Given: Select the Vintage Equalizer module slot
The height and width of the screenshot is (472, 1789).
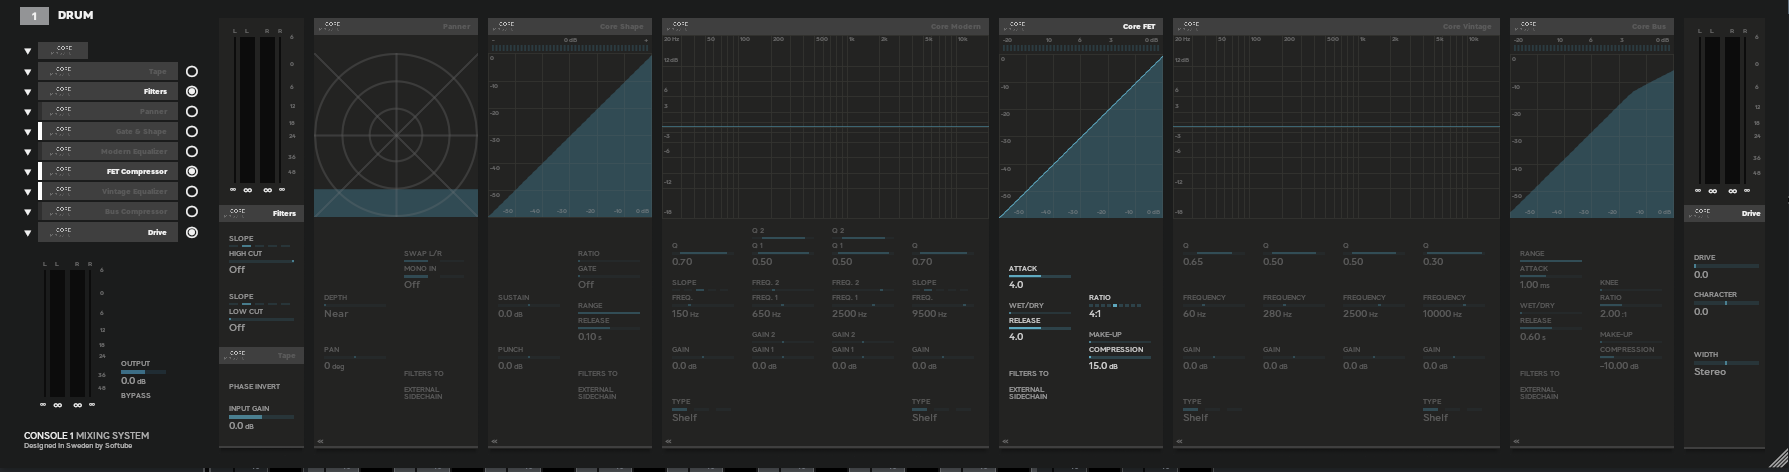Looking at the screenshot, I should pyautogui.click(x=108, y=192).
